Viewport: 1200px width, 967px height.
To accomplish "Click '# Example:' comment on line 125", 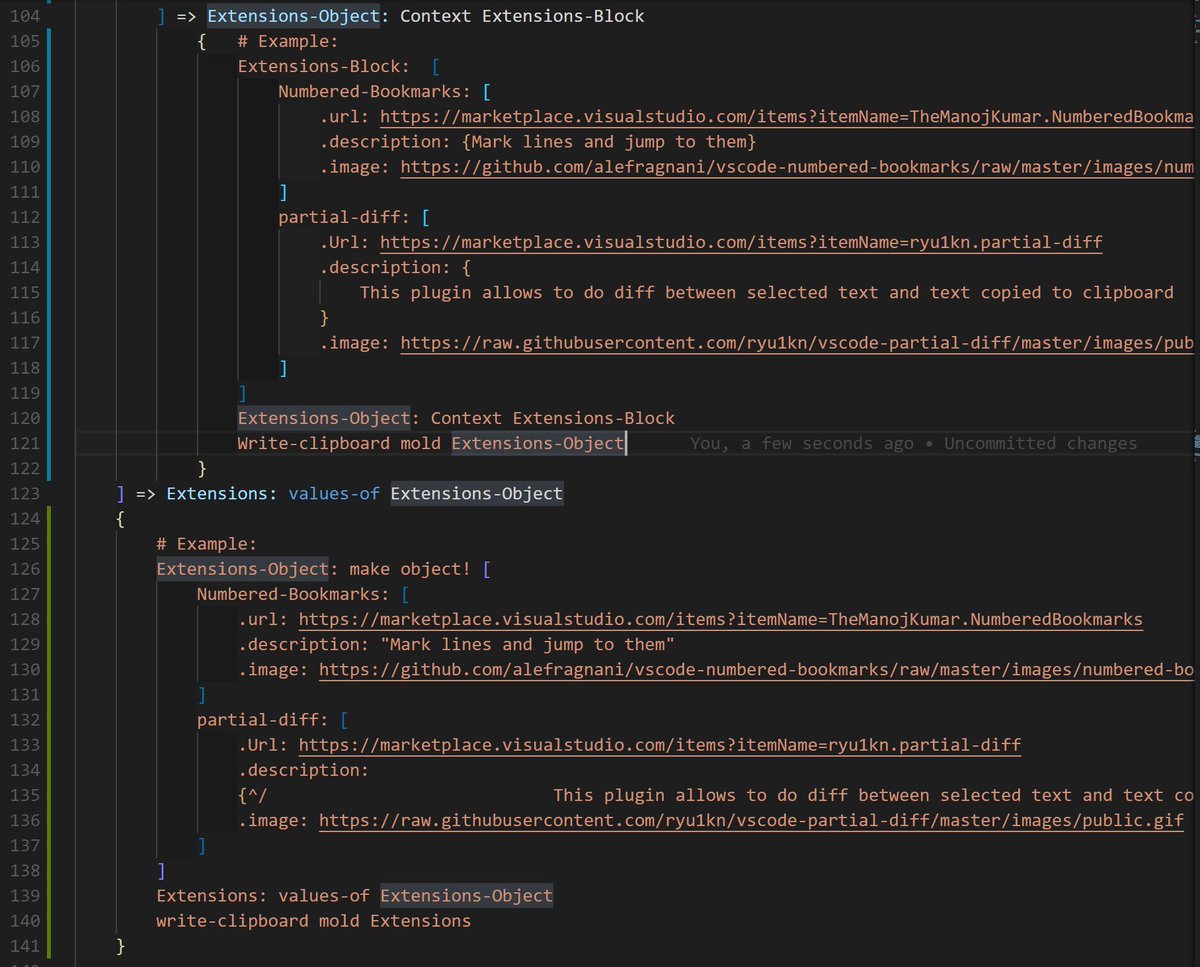I will pyautogui.click(x=207, y=544).
